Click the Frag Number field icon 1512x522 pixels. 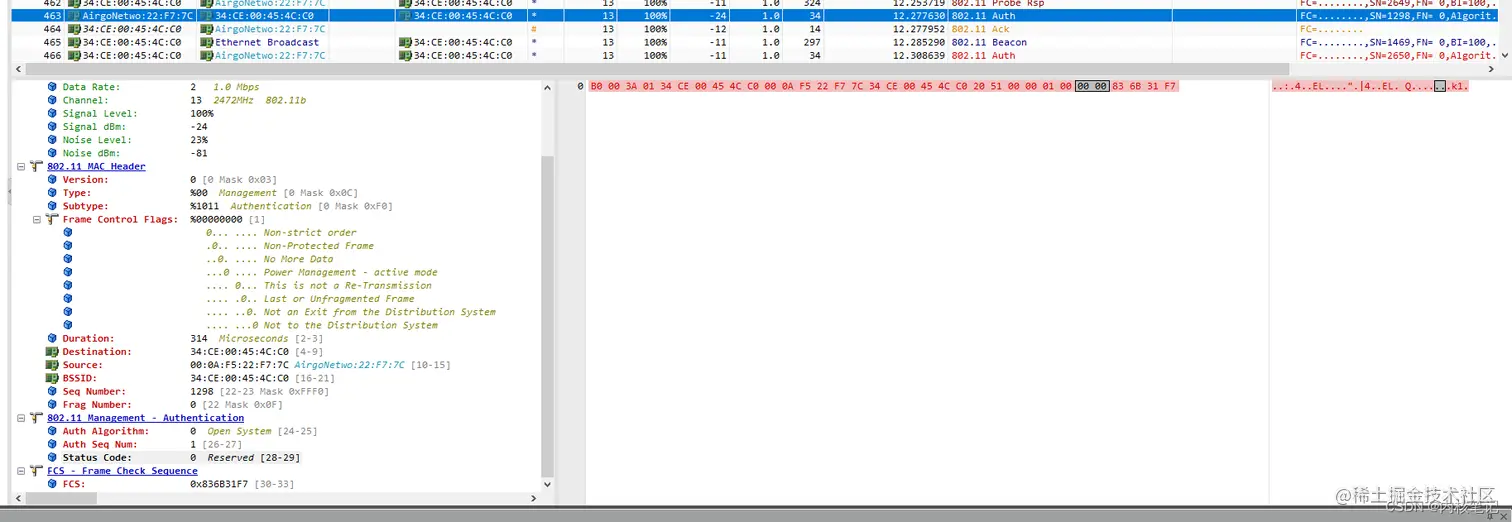(53, 405)
